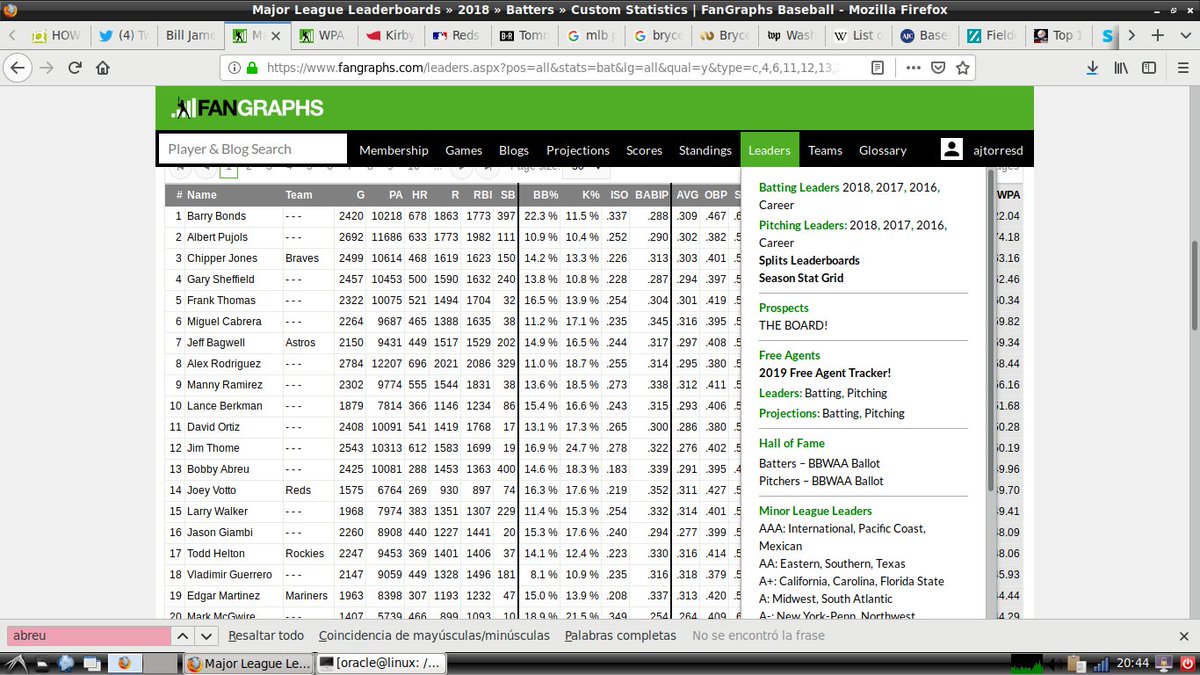Find the previous match in find bar
This screenshot has width=1200, height=675.
(182, 635)
